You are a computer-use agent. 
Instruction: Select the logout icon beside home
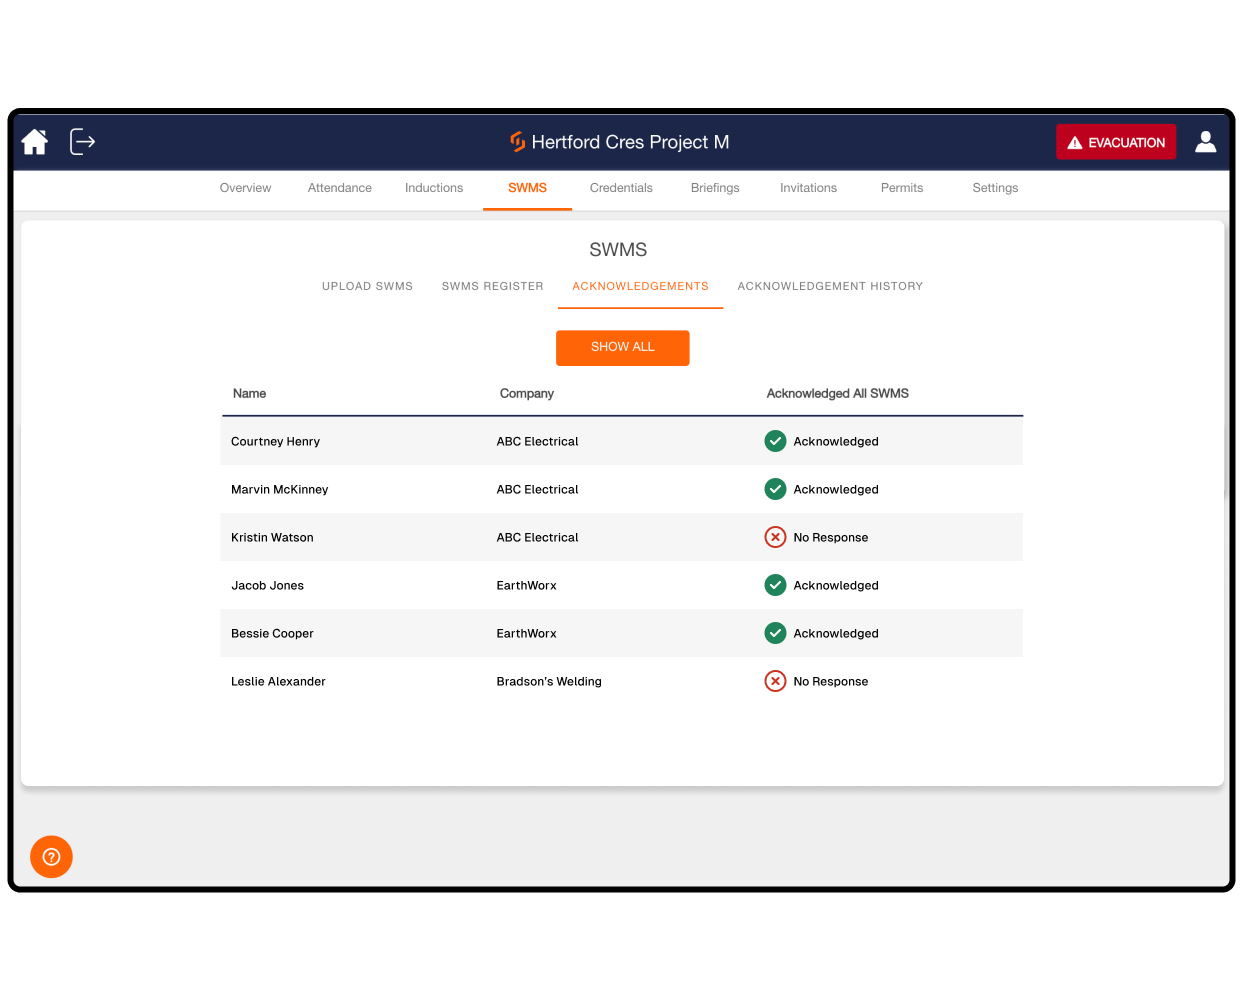[81, 142]
